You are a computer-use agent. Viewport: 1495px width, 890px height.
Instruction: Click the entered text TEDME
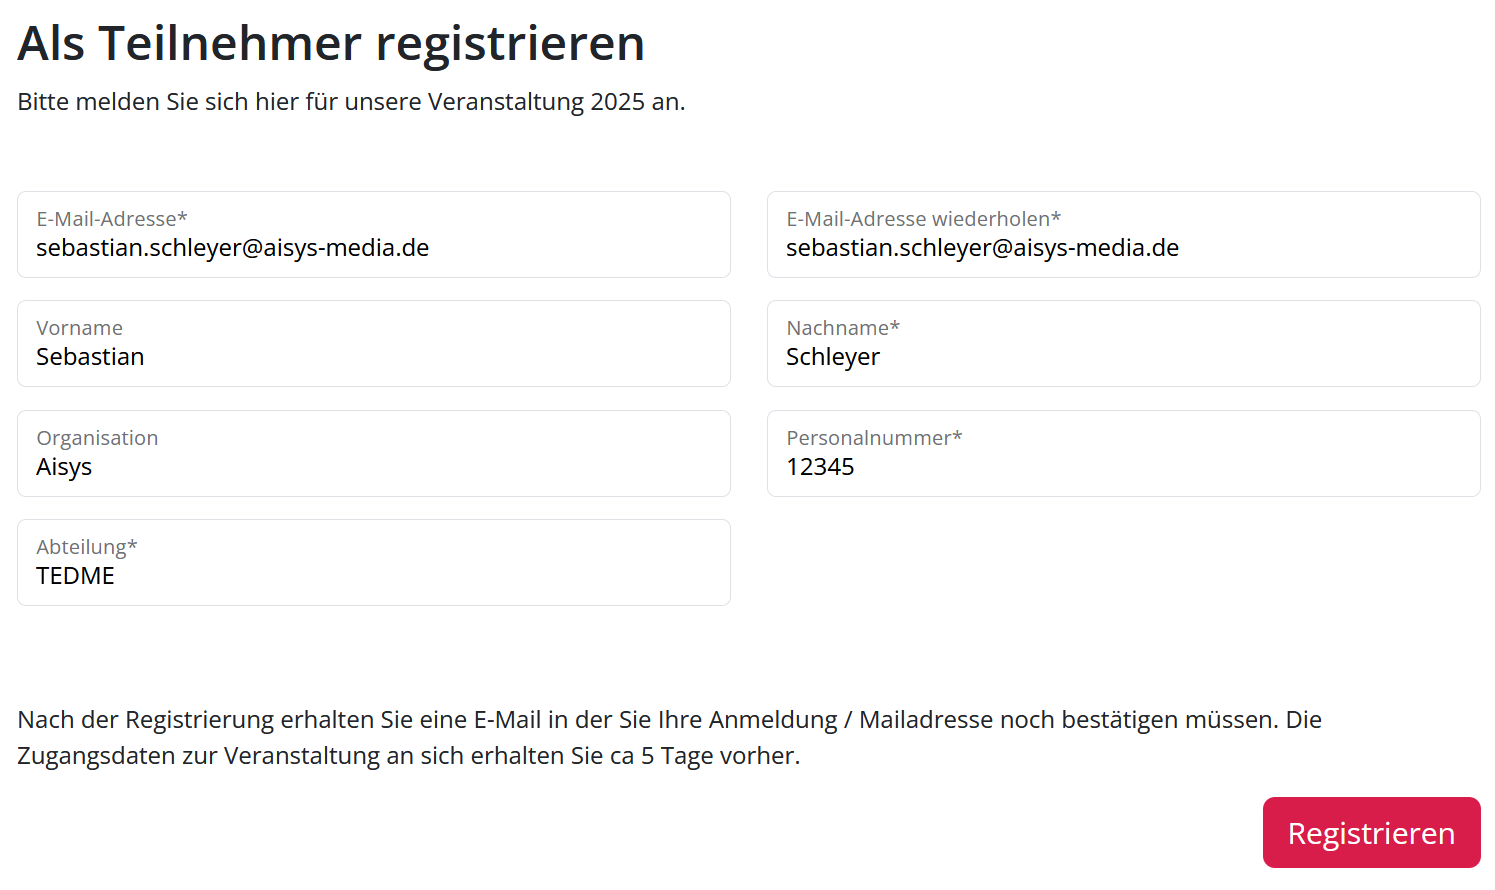click(75, 576)
